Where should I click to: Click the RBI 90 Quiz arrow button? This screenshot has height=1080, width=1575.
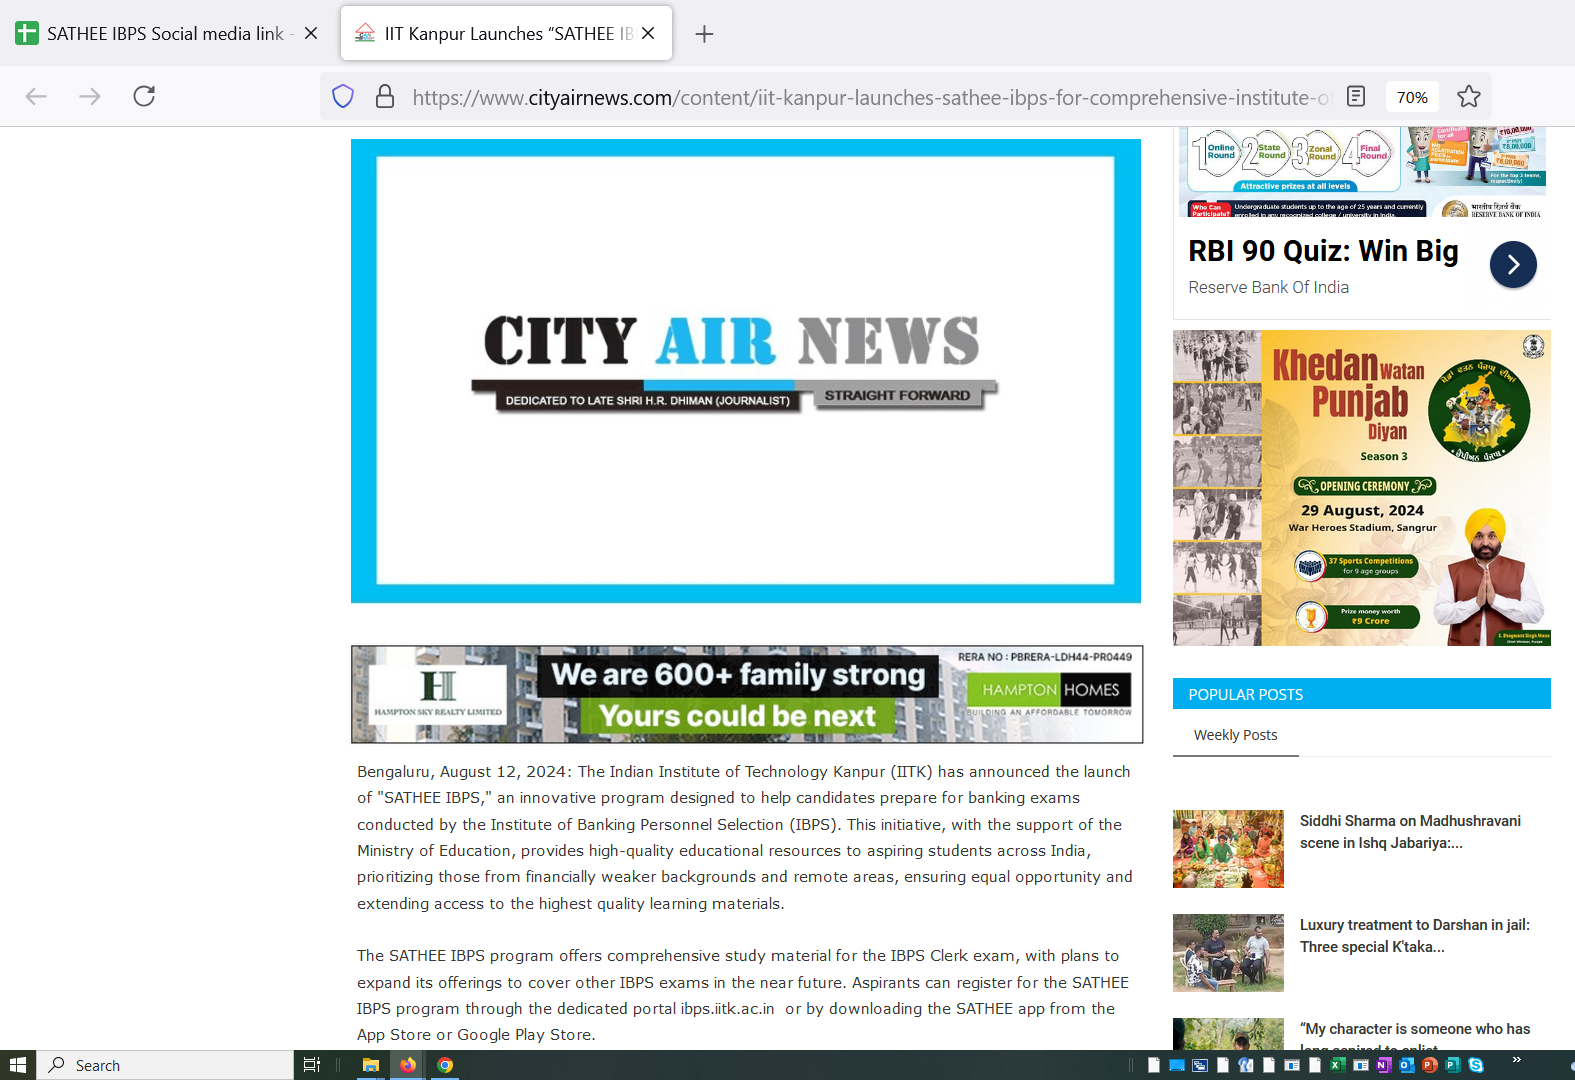(1512, 265)
